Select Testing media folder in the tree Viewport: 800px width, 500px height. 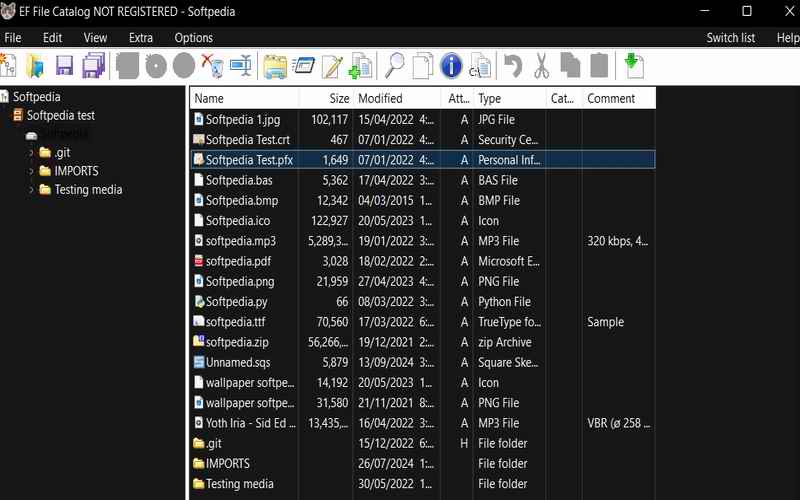(x=88, y=190)
